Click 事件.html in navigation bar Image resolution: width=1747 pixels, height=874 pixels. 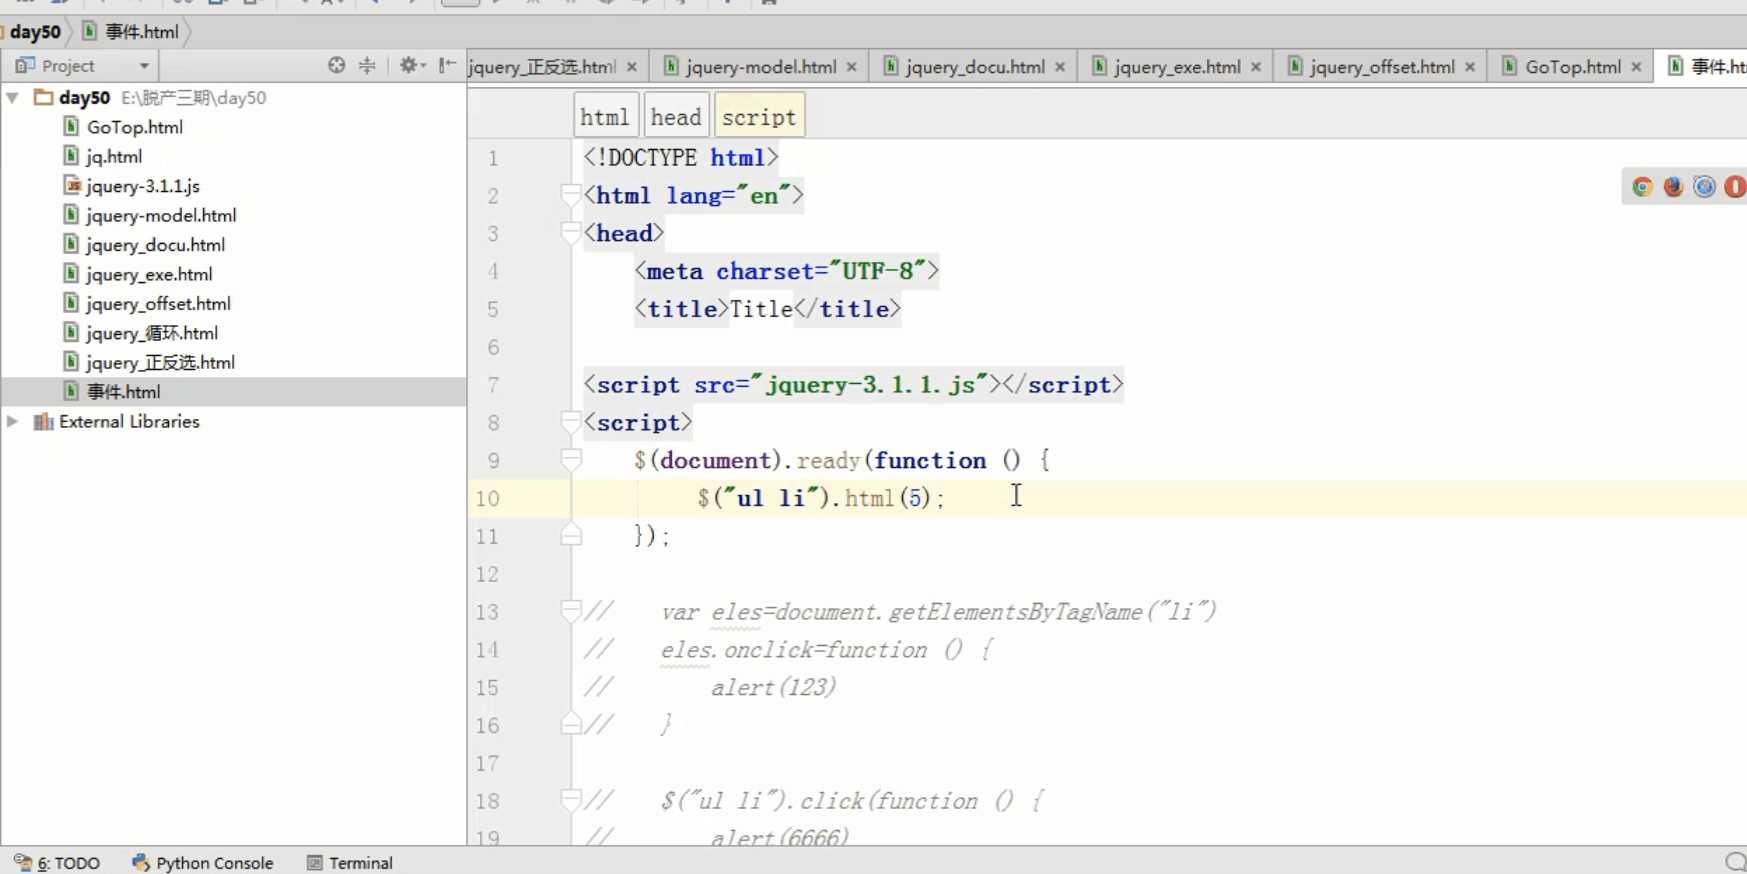click(x=131, y=32)
